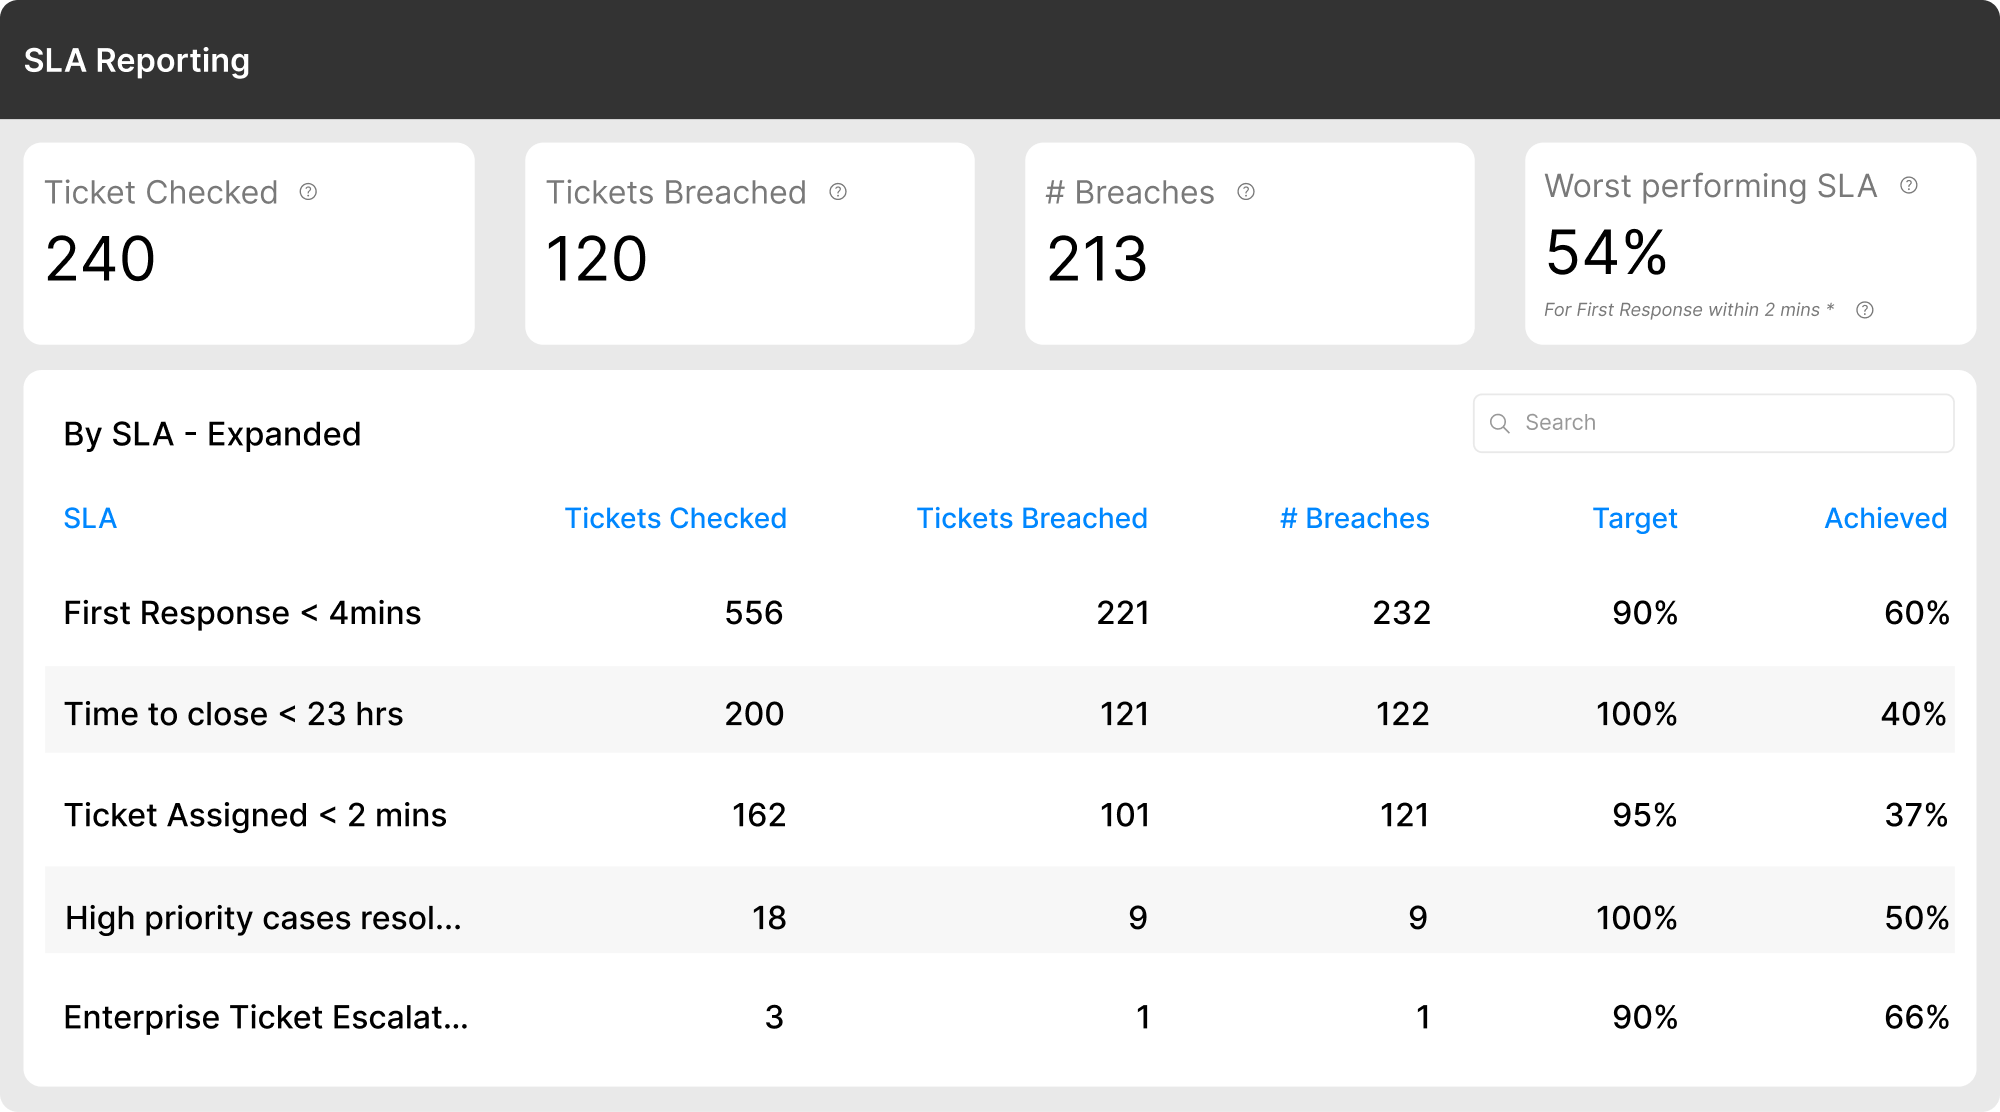This screenshot has width=2000, height=1112.
Task: Sort table by the SLA column header
Action: pos(90,518)
